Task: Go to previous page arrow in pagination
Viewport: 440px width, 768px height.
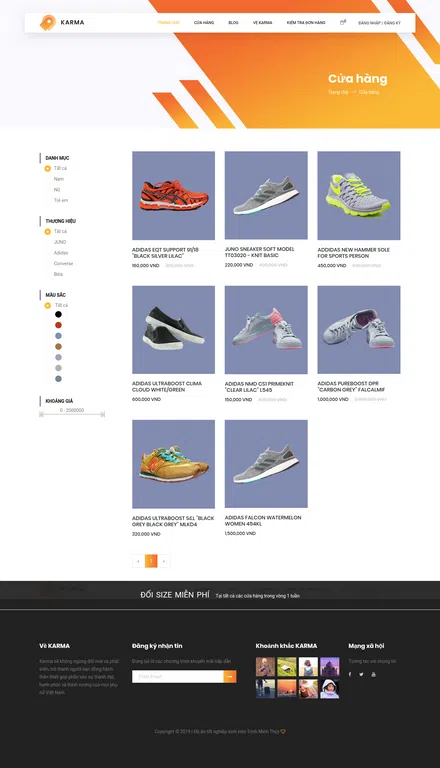Action: pyautogui.click(x=138, y=561)
